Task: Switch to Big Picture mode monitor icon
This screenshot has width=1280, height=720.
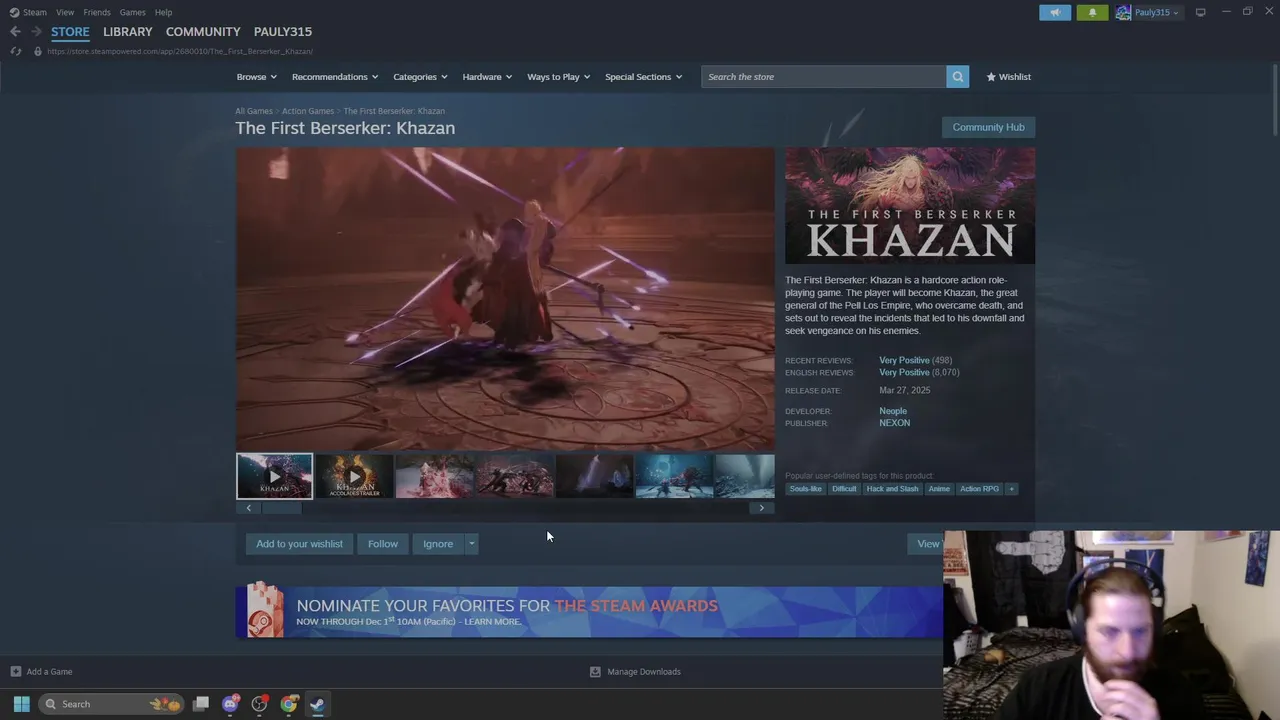Action: (x=1200, y=12)
